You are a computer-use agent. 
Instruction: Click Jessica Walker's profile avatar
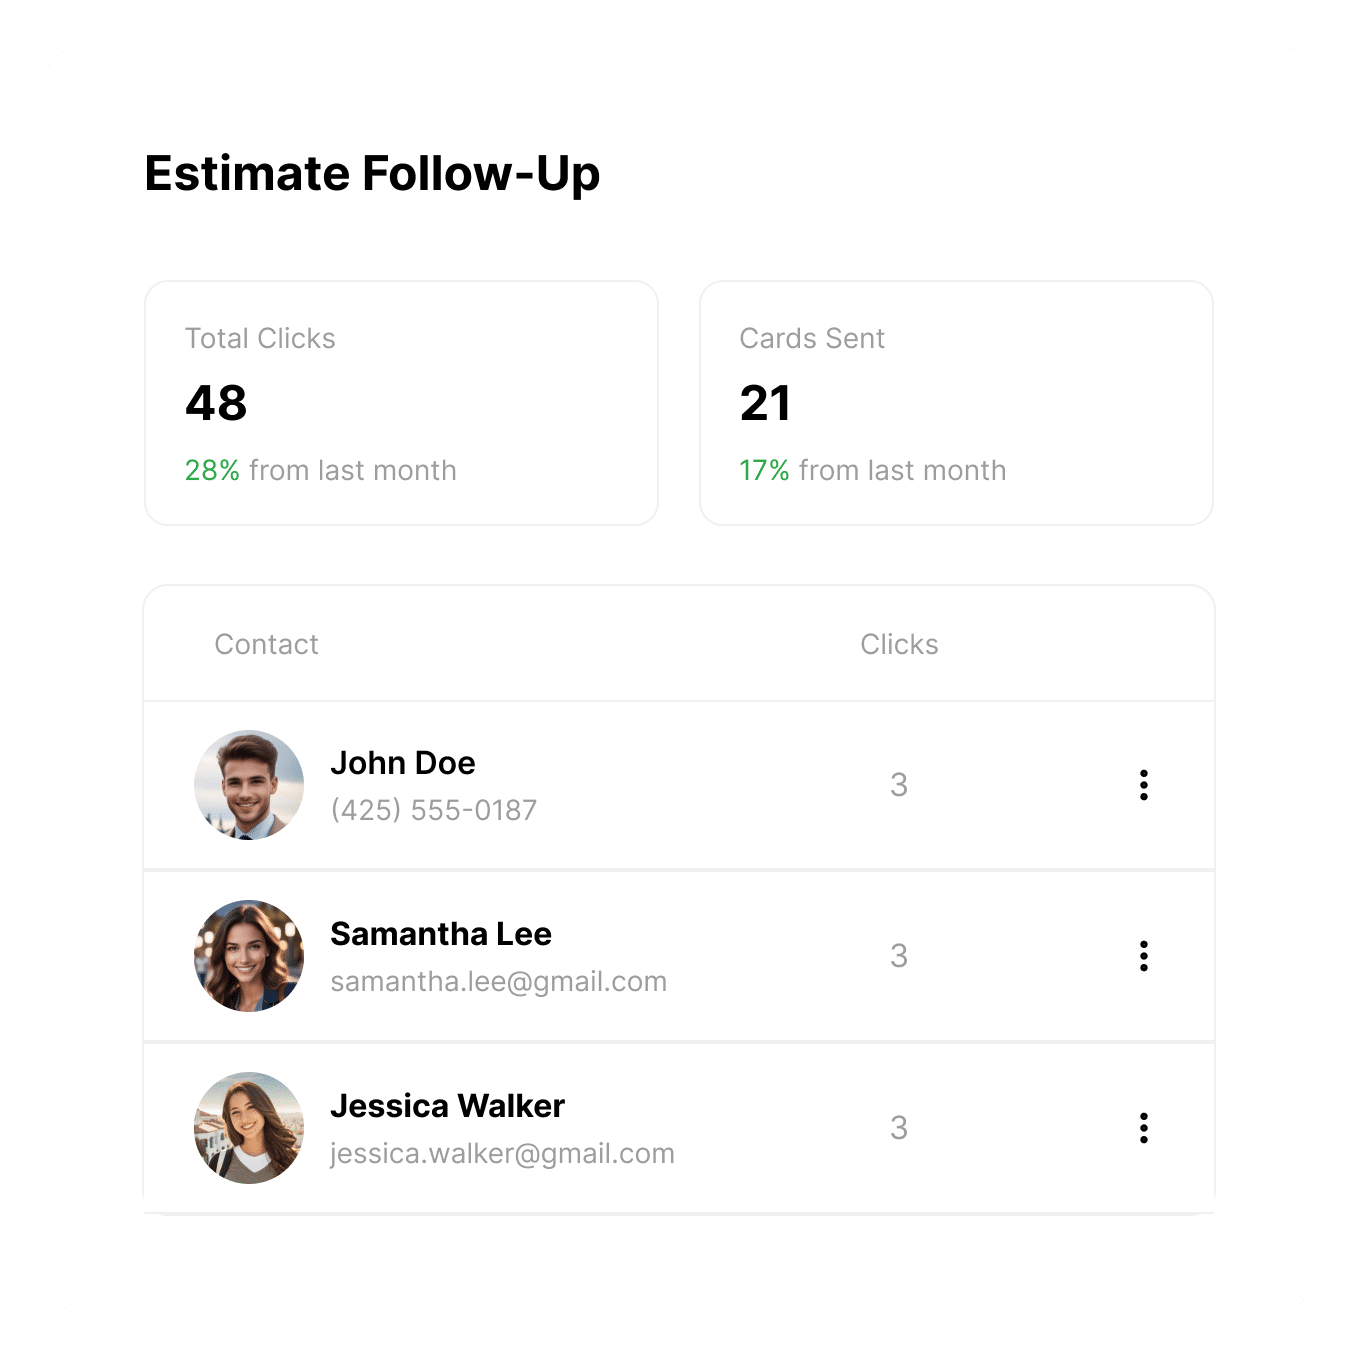pos(249,1128)
